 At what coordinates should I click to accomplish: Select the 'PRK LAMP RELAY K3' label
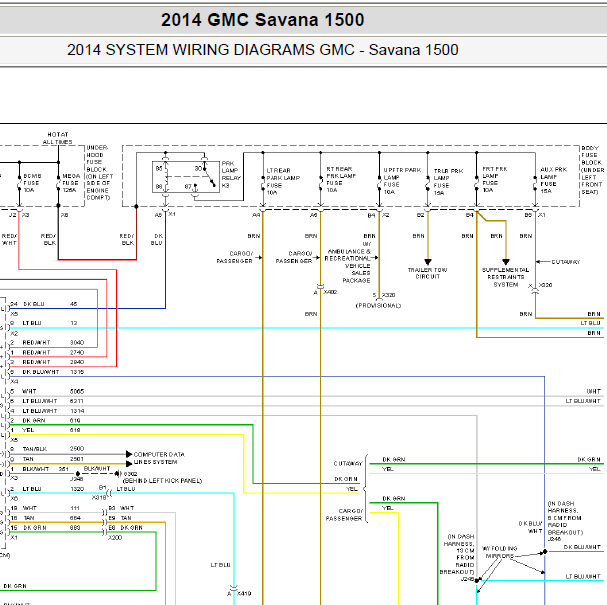231,174
